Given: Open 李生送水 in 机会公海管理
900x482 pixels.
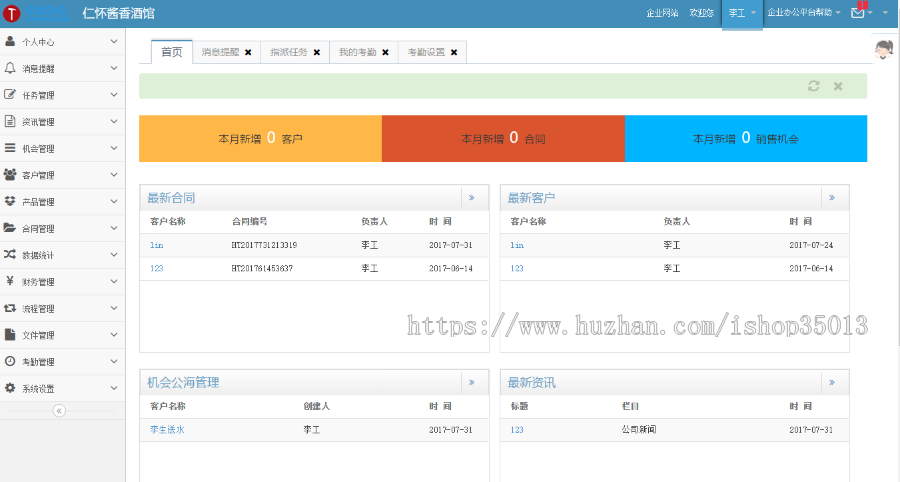Looking at the screenshot, I should pyautogui.click(x=167, y=429).
